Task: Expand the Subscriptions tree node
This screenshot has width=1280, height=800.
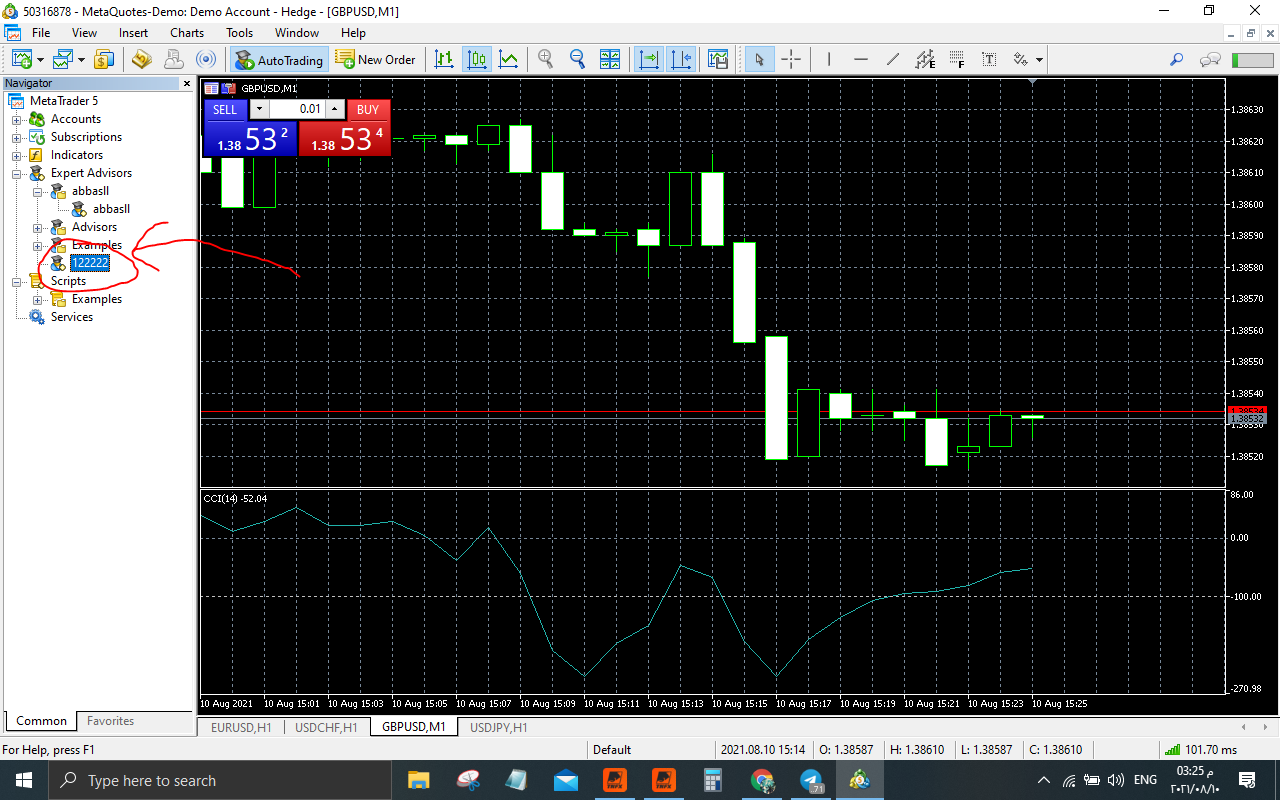Action: coord(16,137)
